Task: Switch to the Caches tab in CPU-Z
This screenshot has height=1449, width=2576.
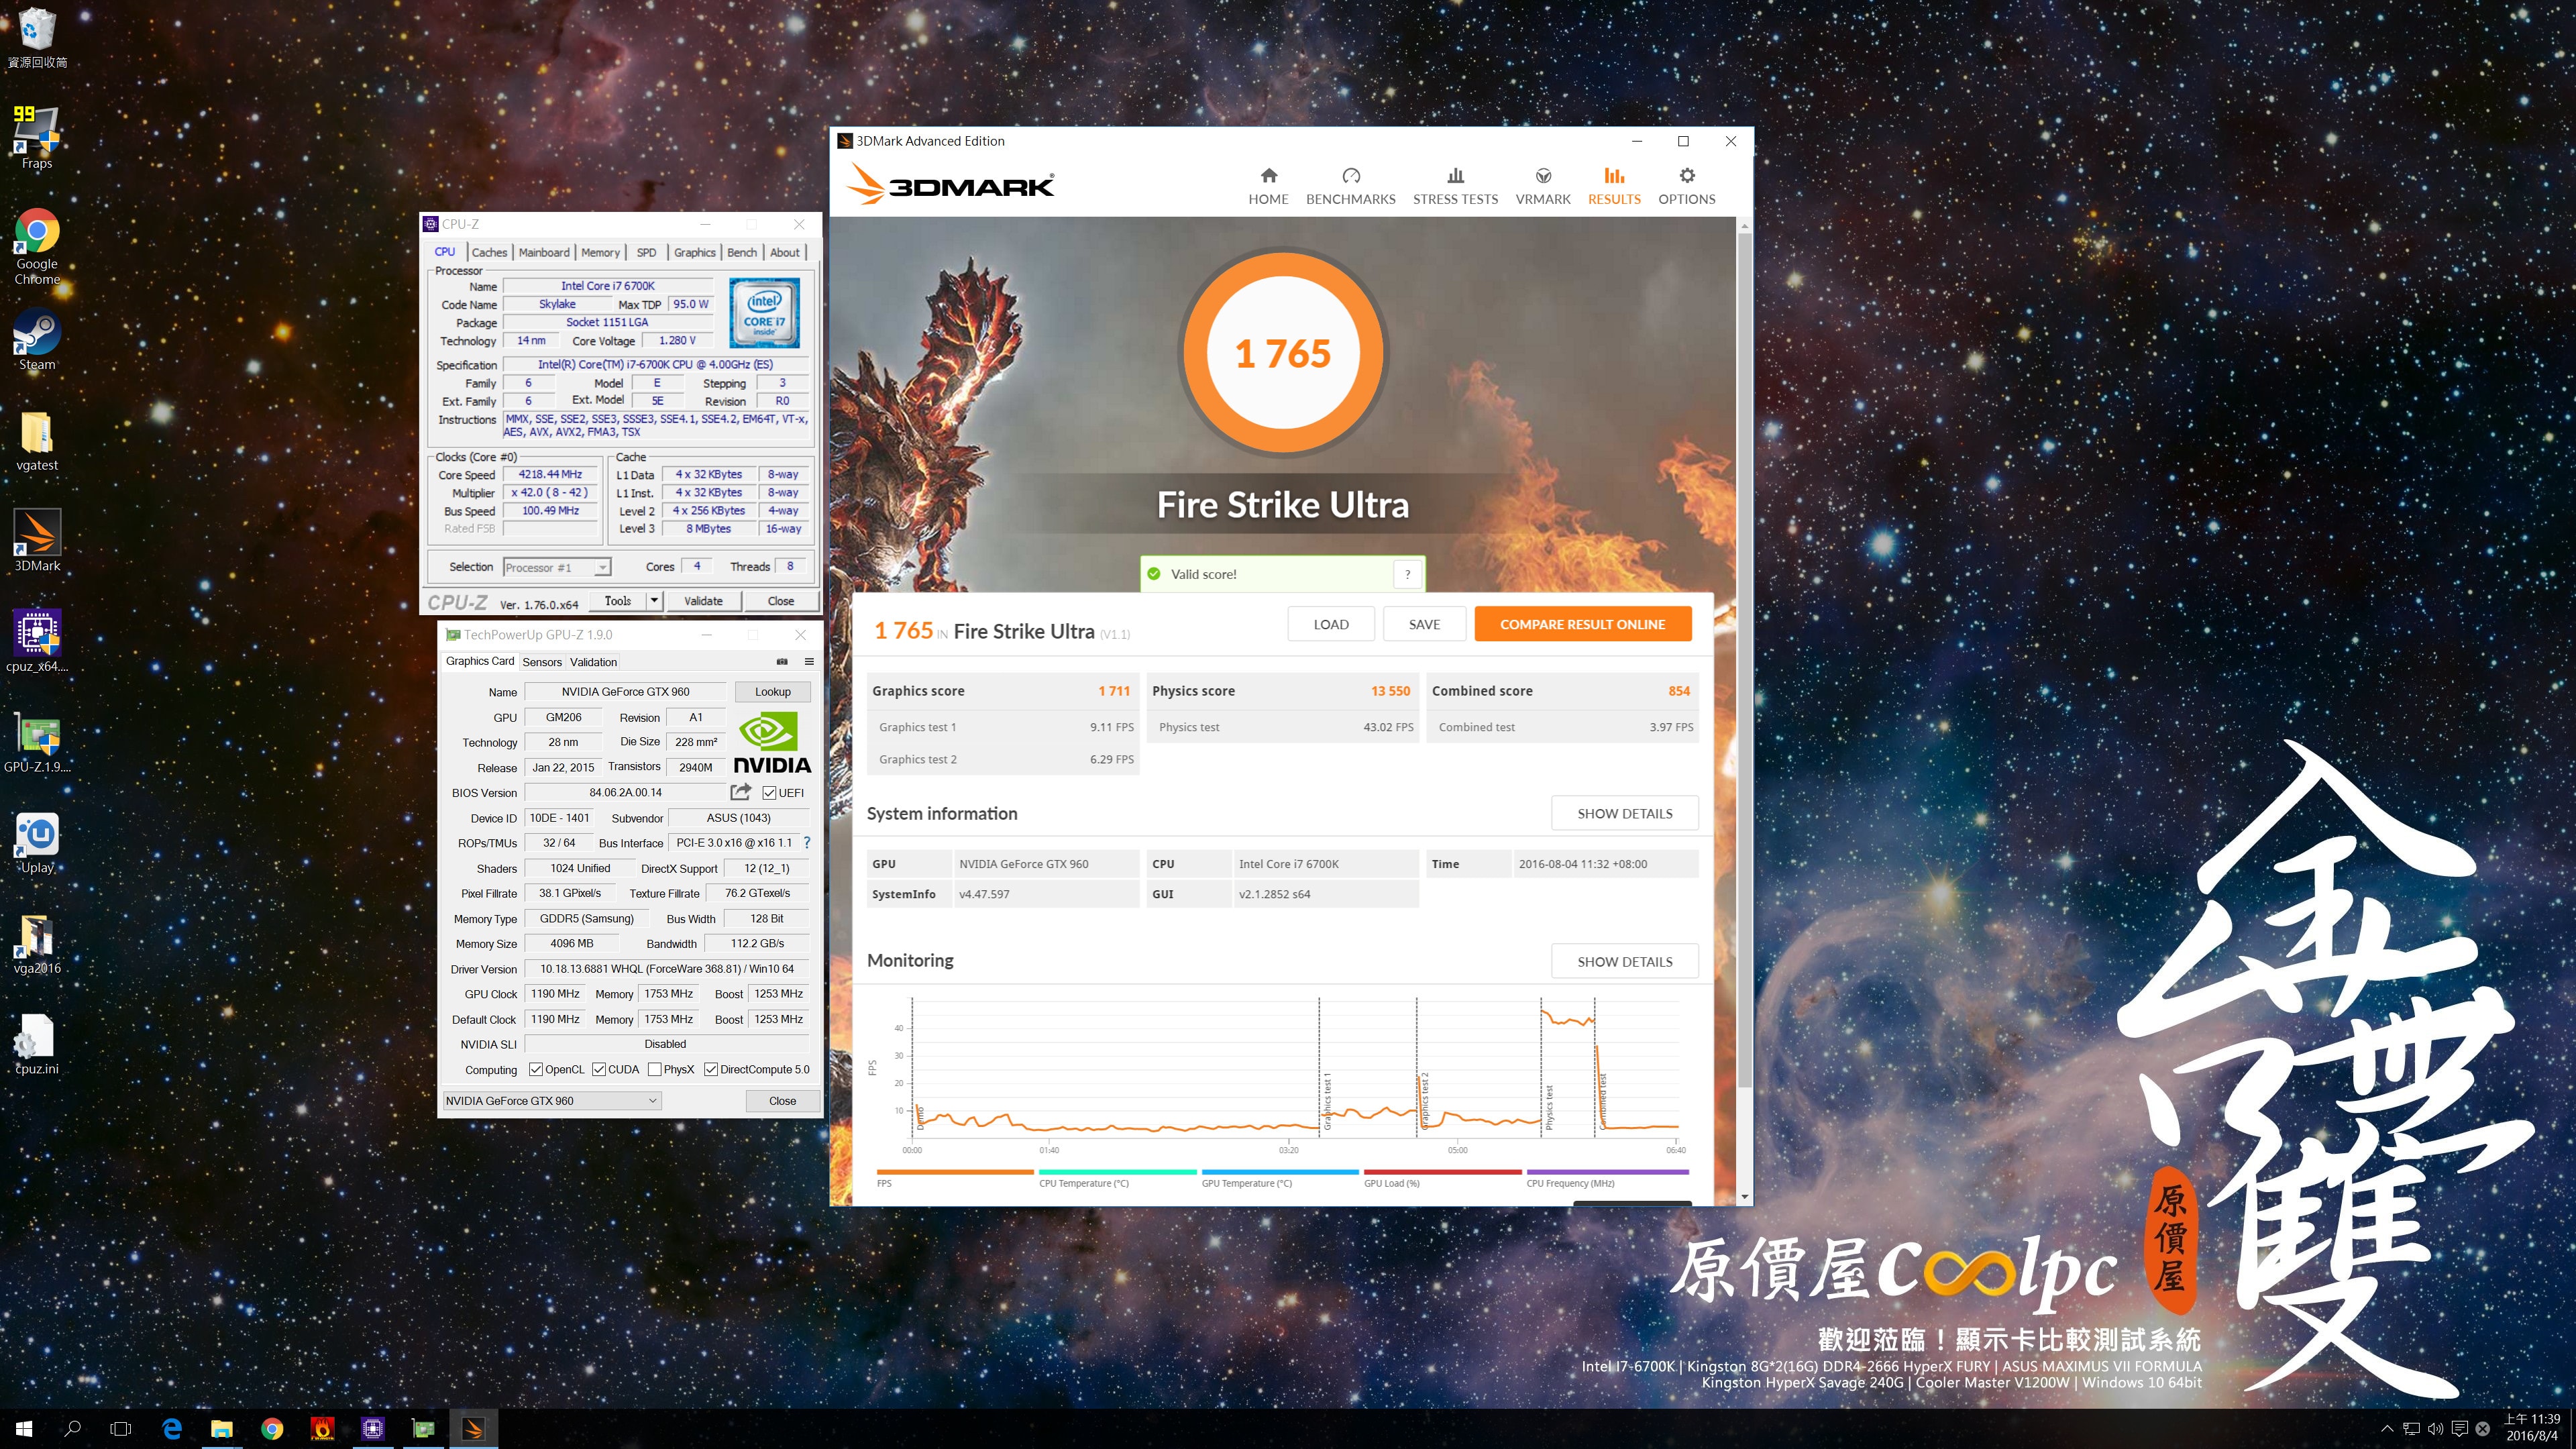Action: [x=489, y=252]
